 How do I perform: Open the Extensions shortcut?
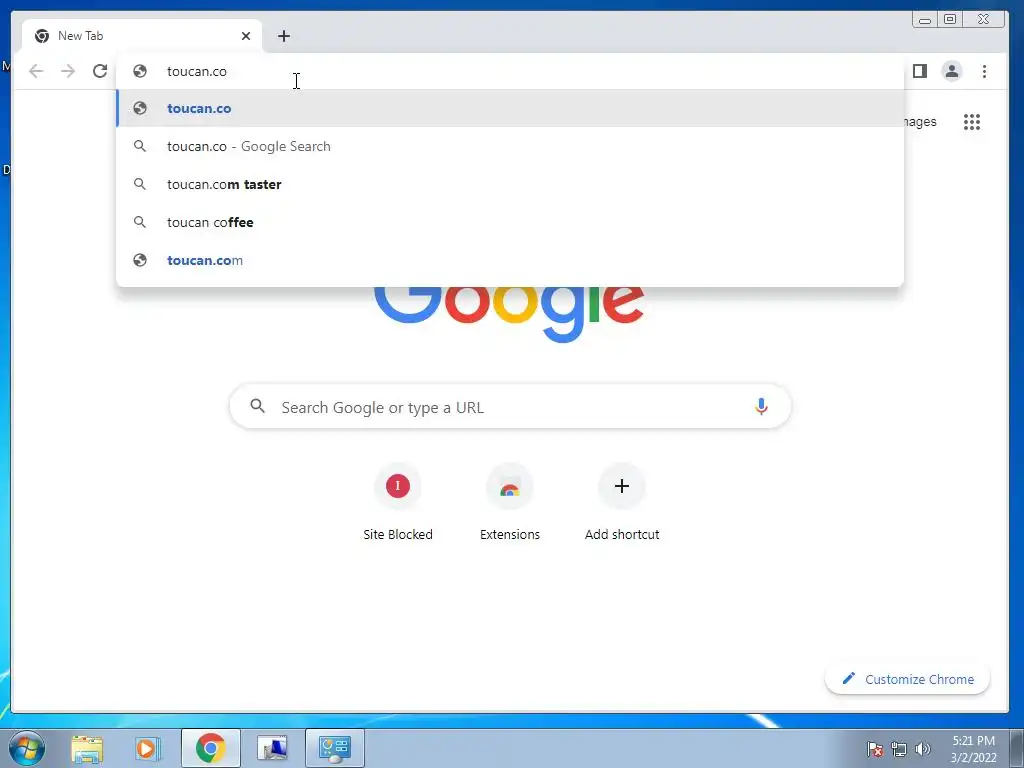click(x=510, y=503)
